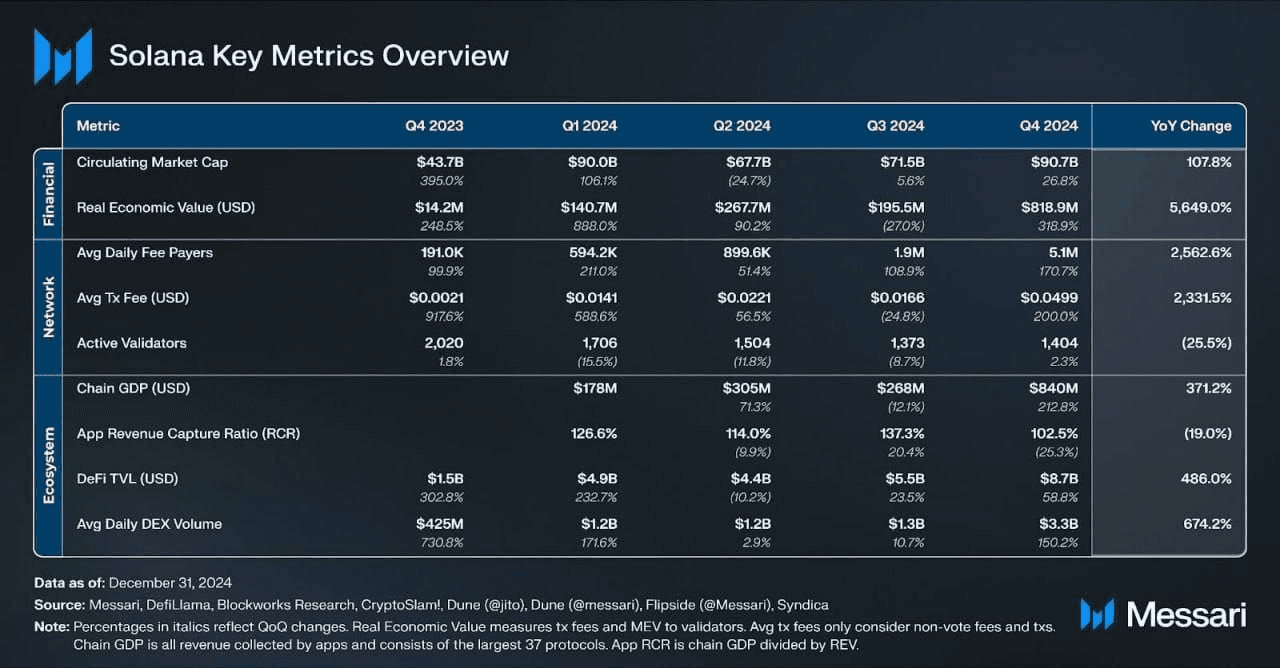Click the Avg Daily DEX Volume label

149,524
